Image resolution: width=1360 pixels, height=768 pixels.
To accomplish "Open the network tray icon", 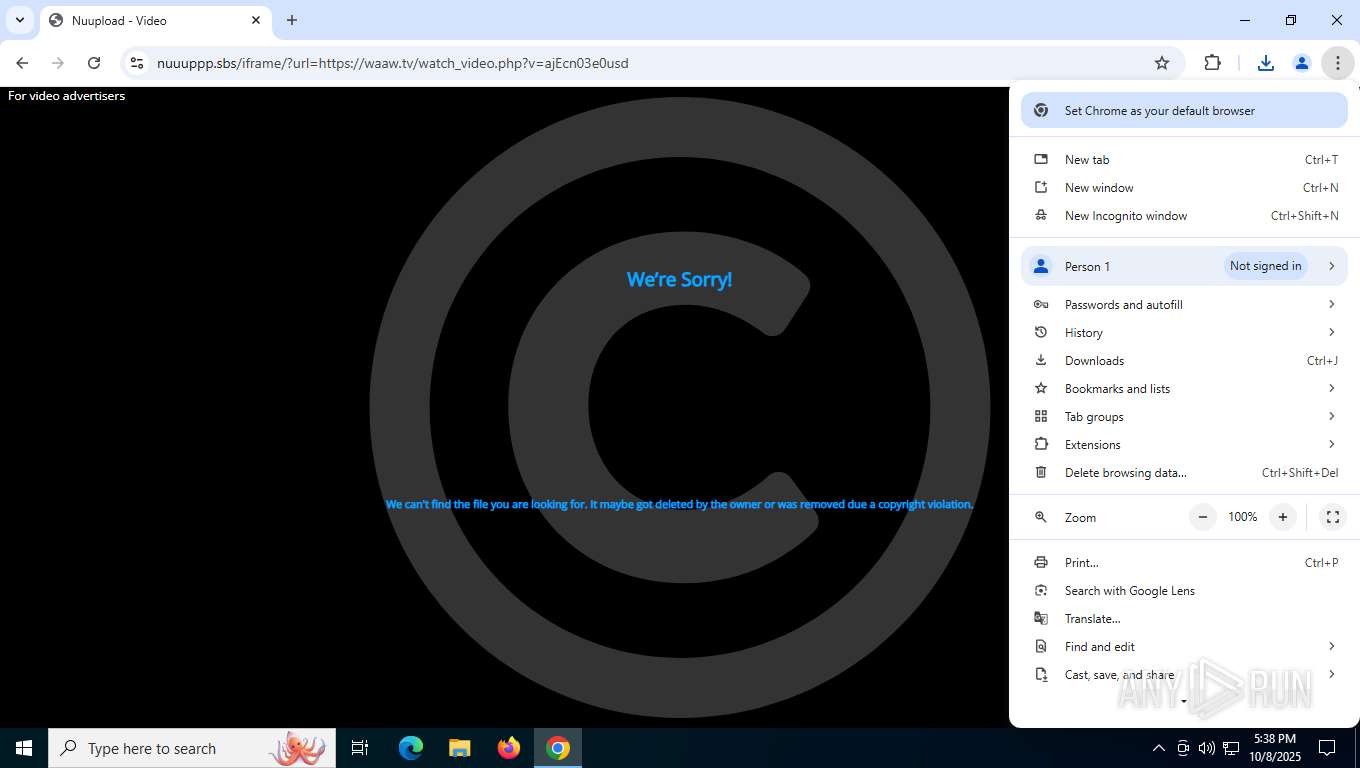I will (1231, 748).
